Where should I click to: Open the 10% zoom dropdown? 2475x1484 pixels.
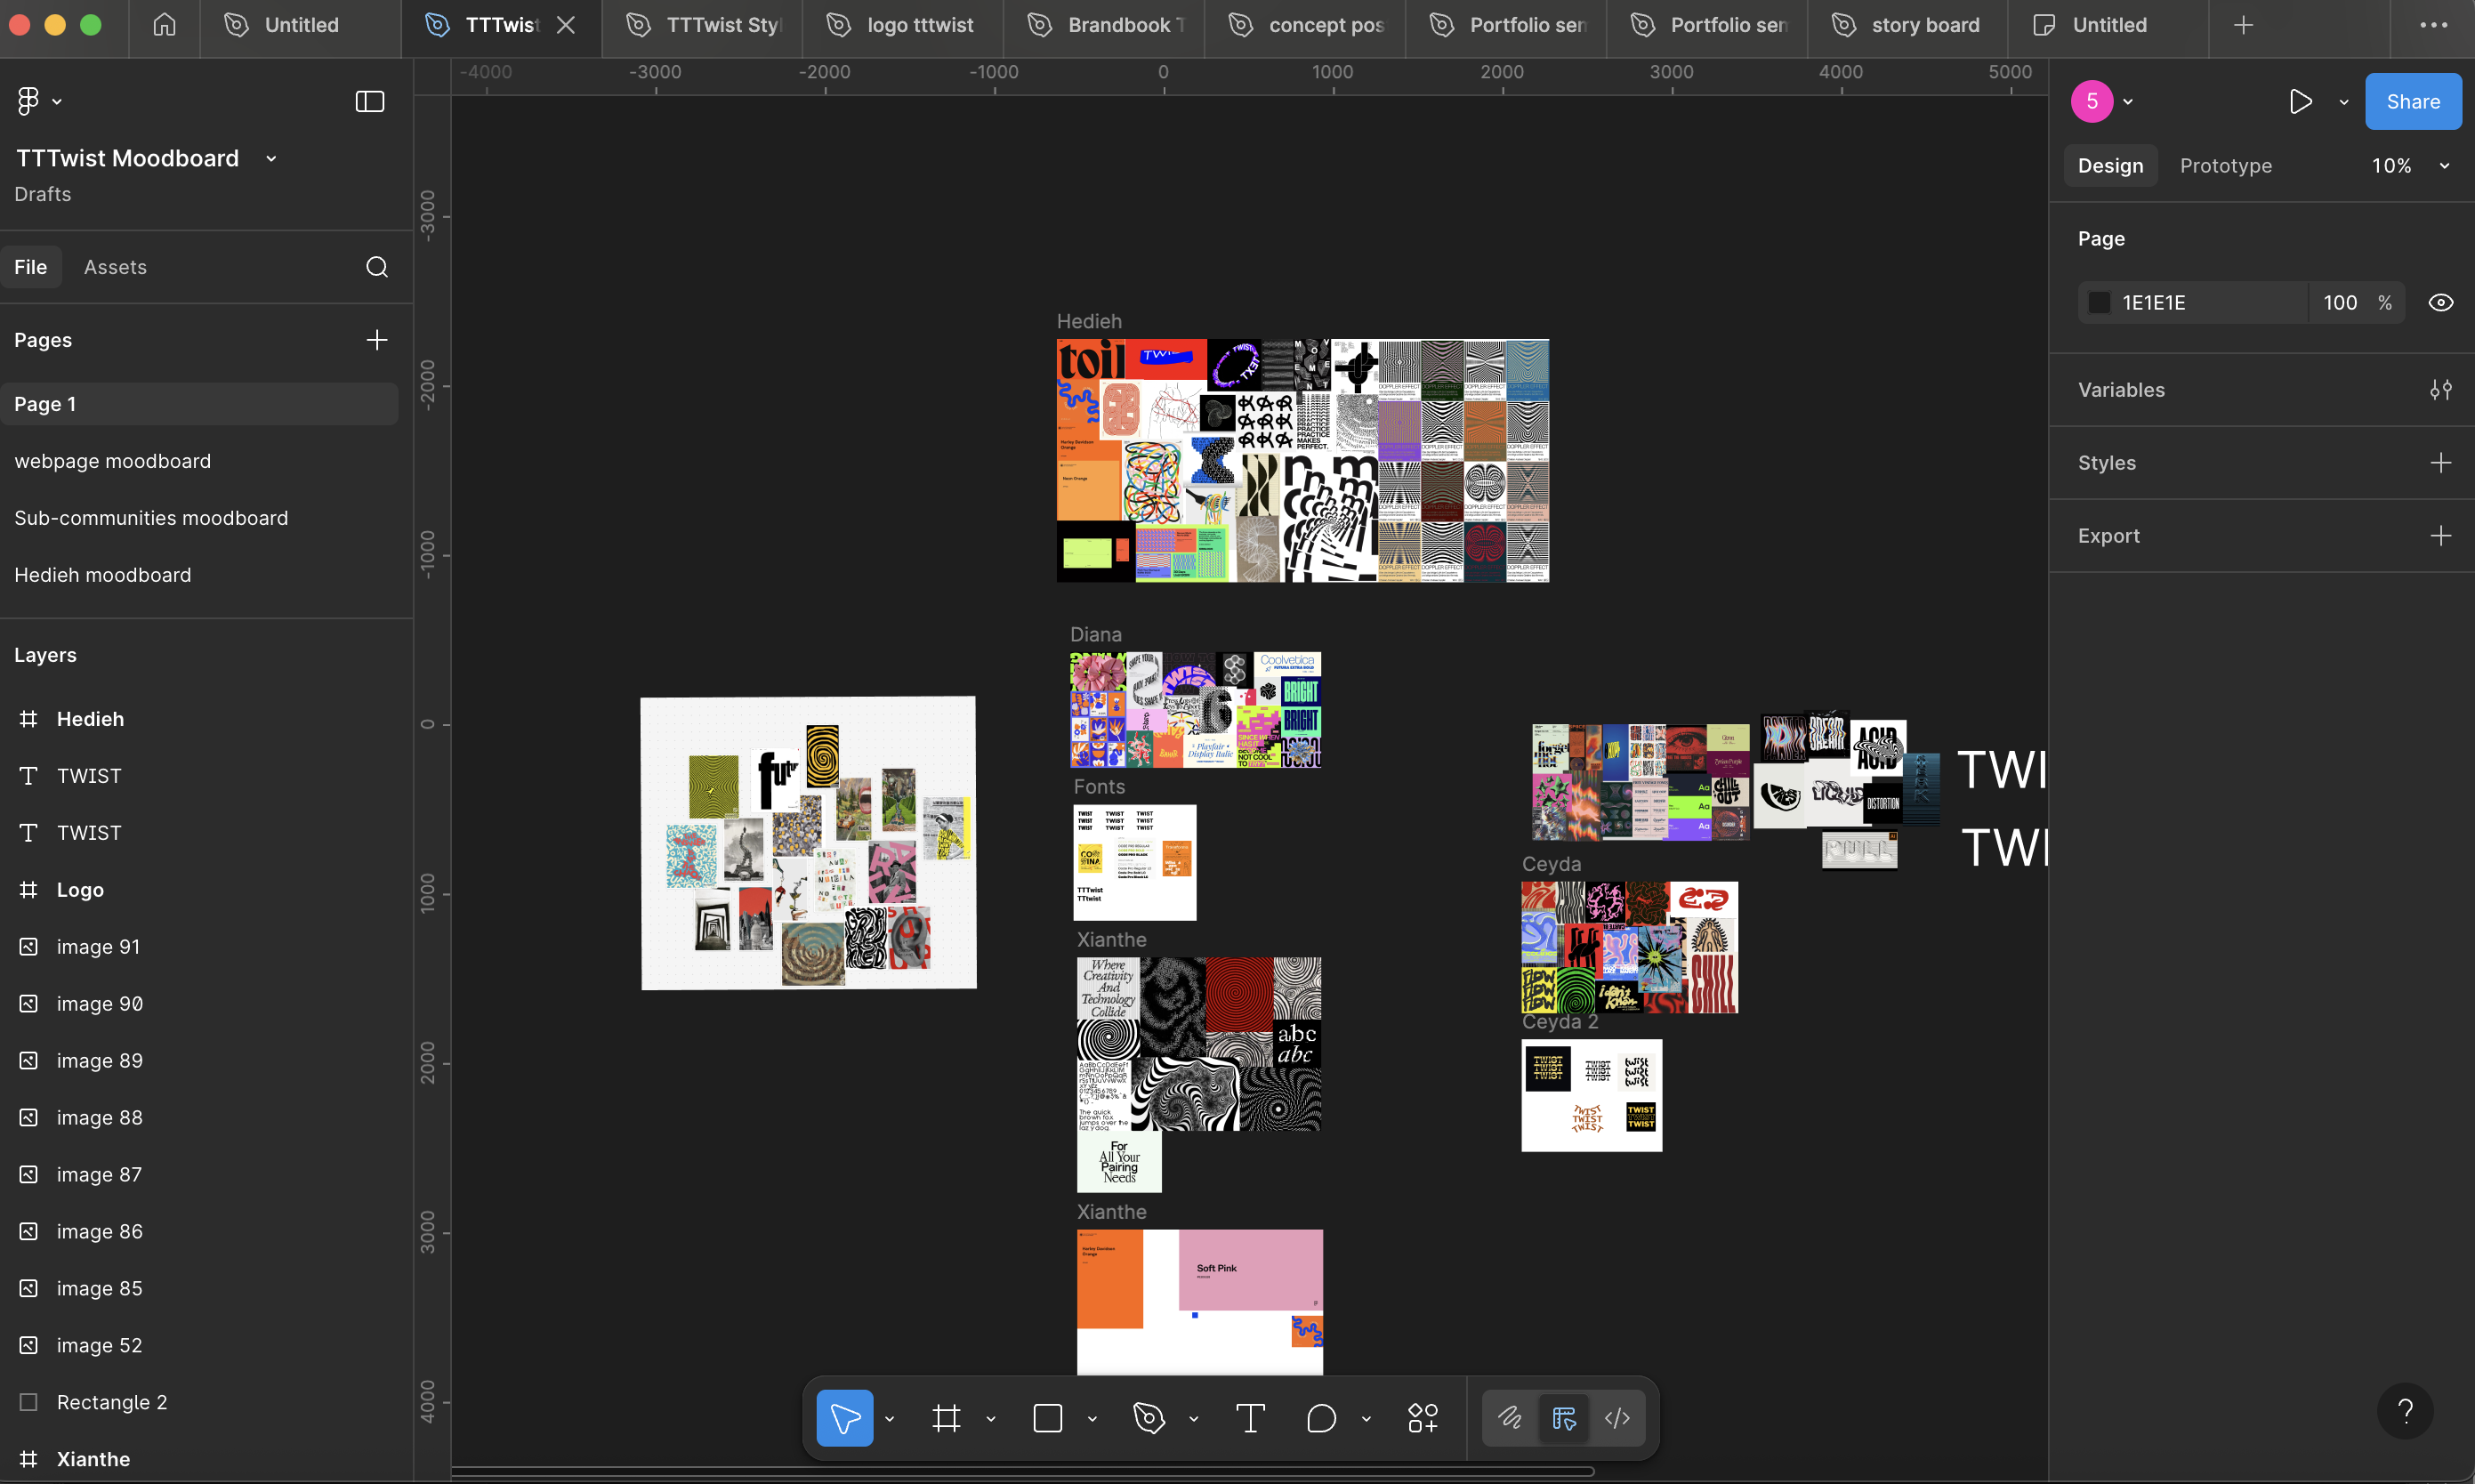(2410, 166)
